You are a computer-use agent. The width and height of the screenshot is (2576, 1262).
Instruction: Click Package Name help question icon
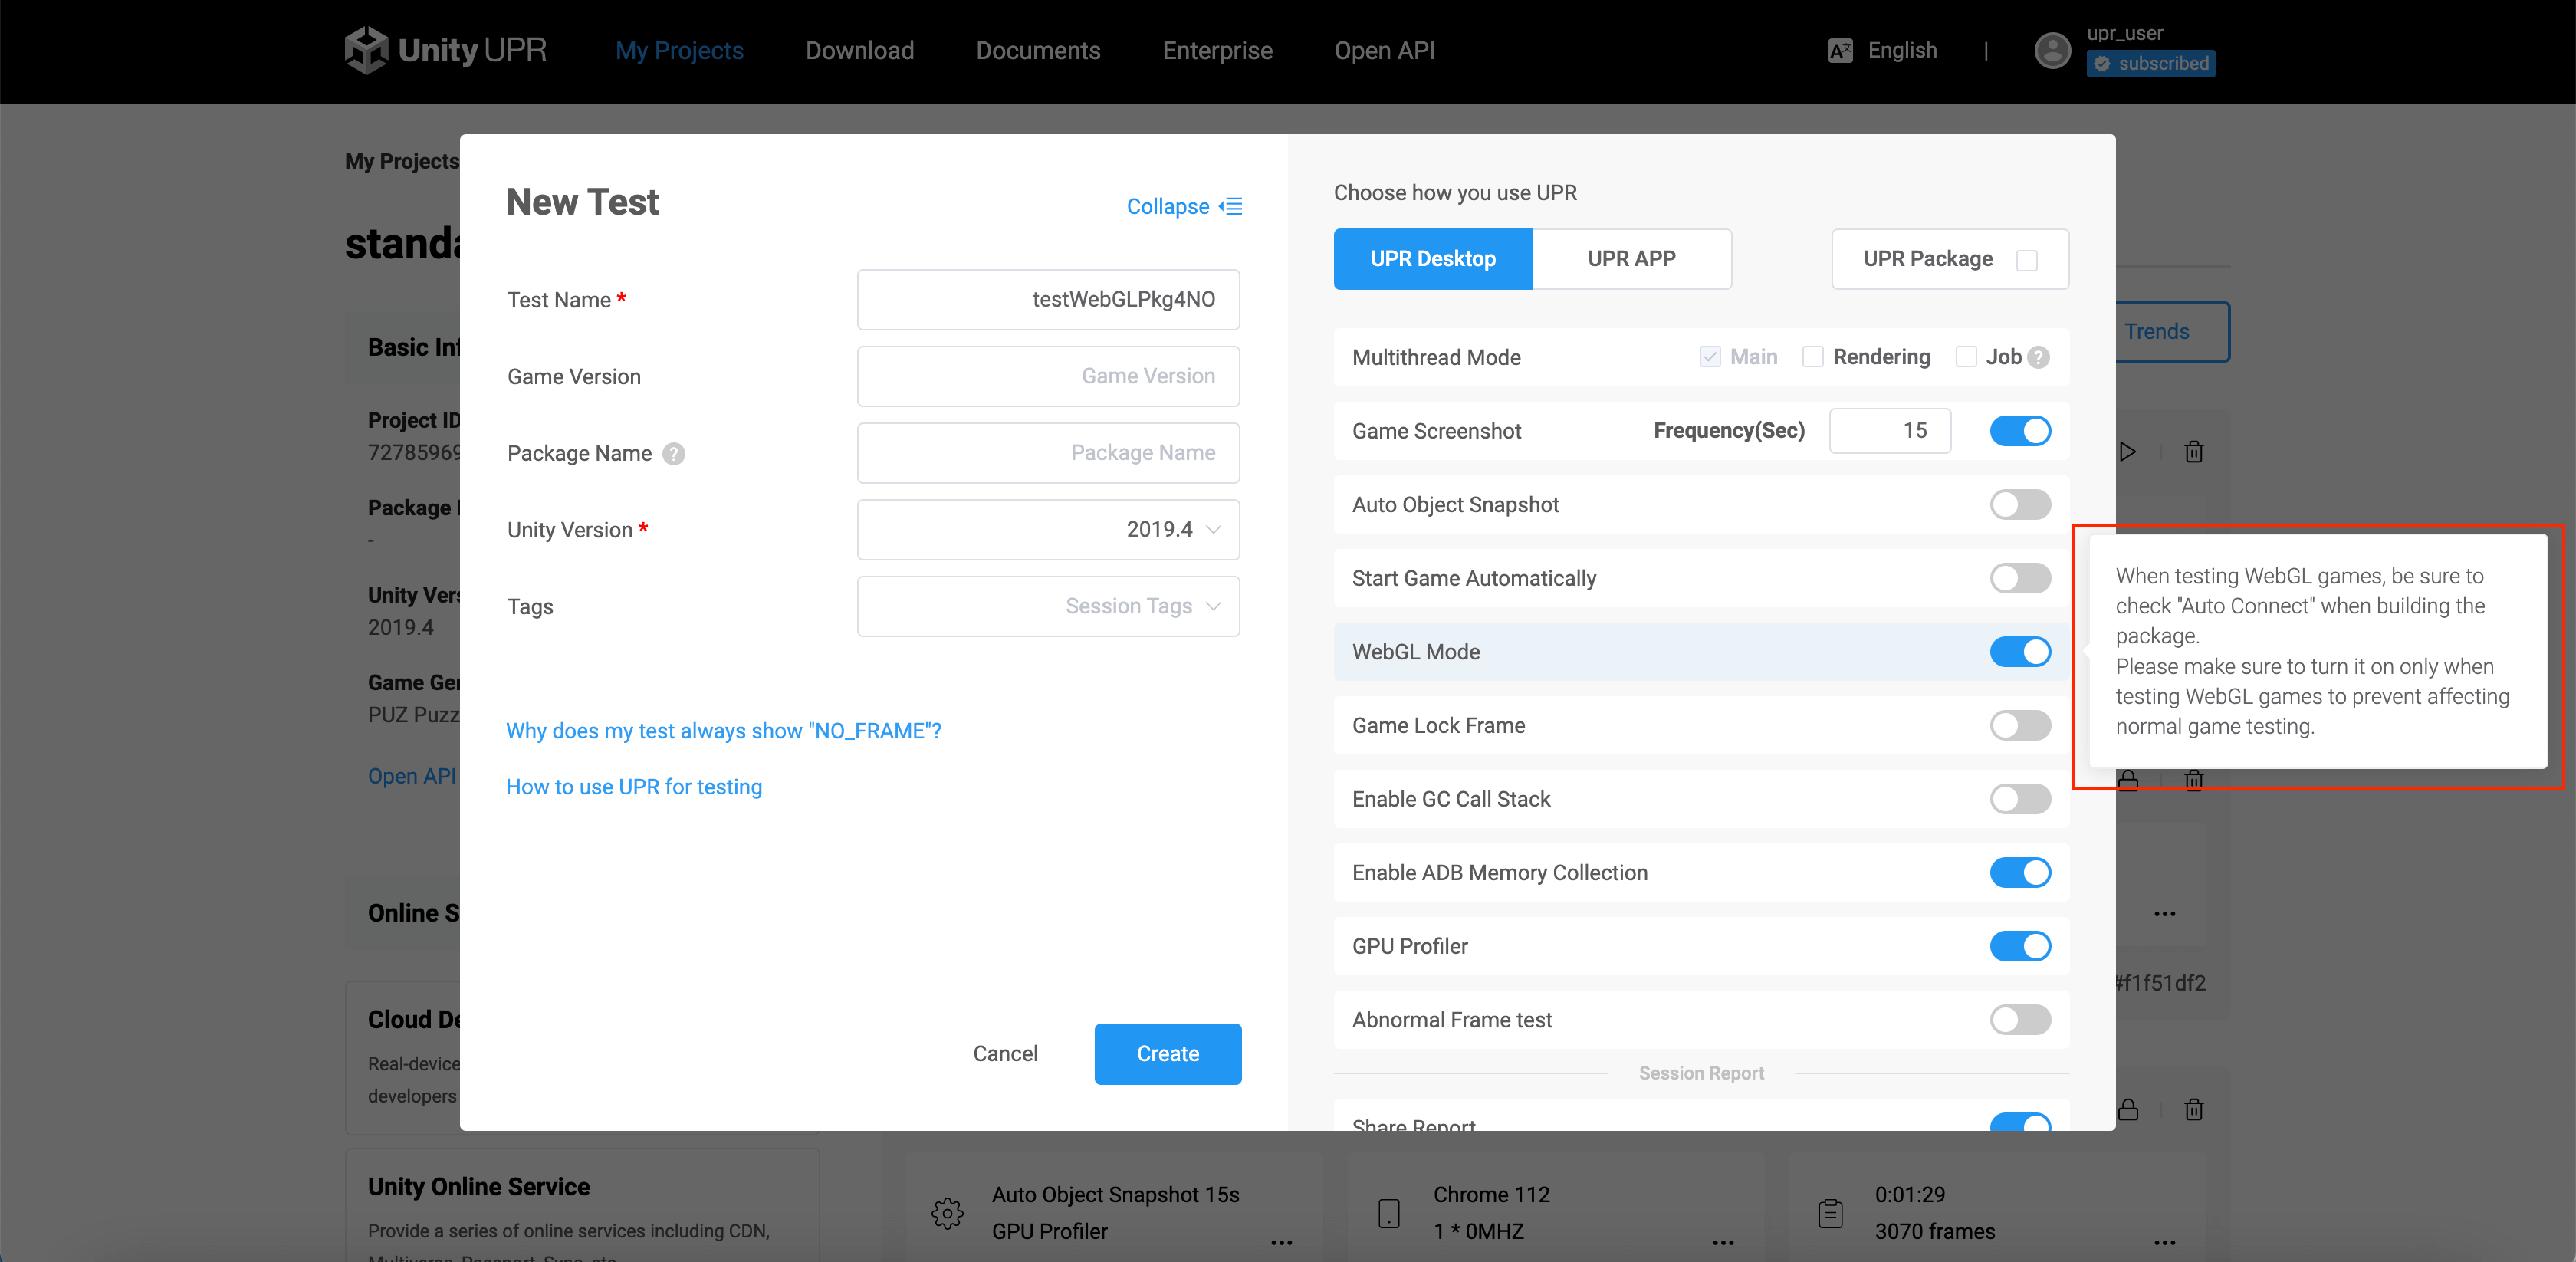point(674,454)
